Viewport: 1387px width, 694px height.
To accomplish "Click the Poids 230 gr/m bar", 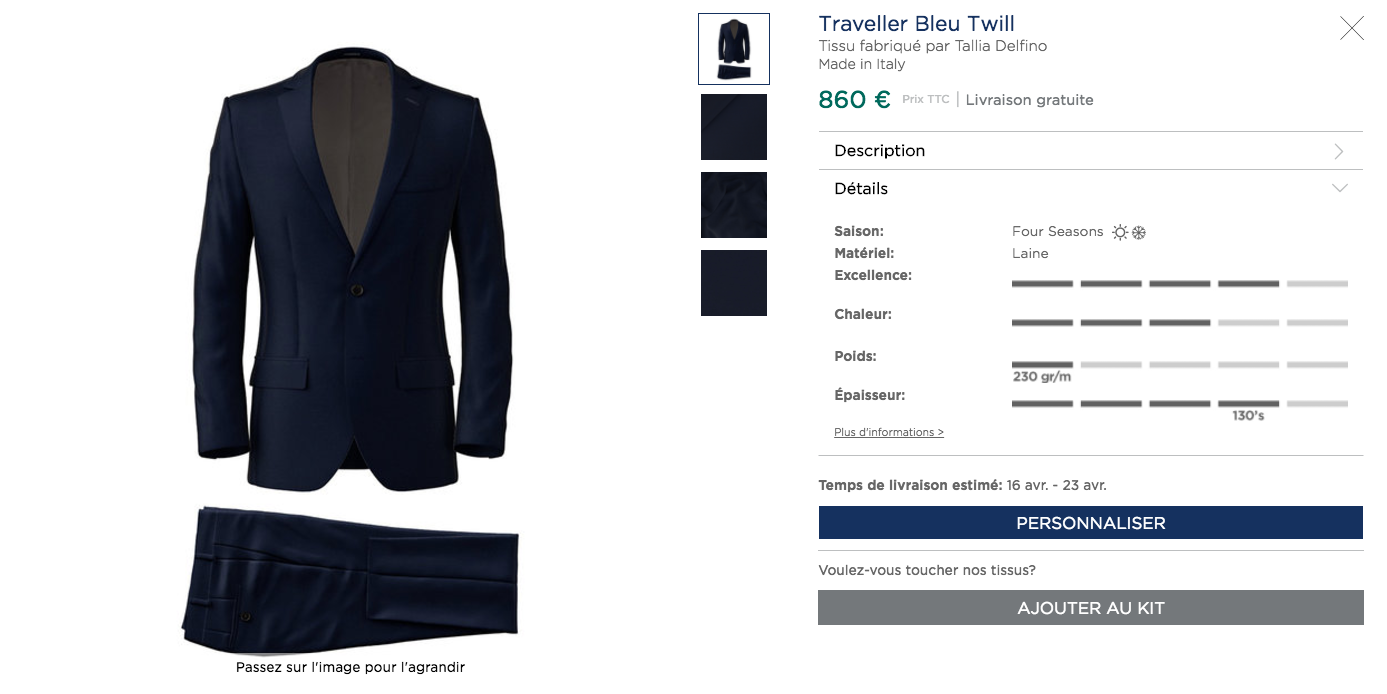I will pyautogui.click(x=1042, y=365).
